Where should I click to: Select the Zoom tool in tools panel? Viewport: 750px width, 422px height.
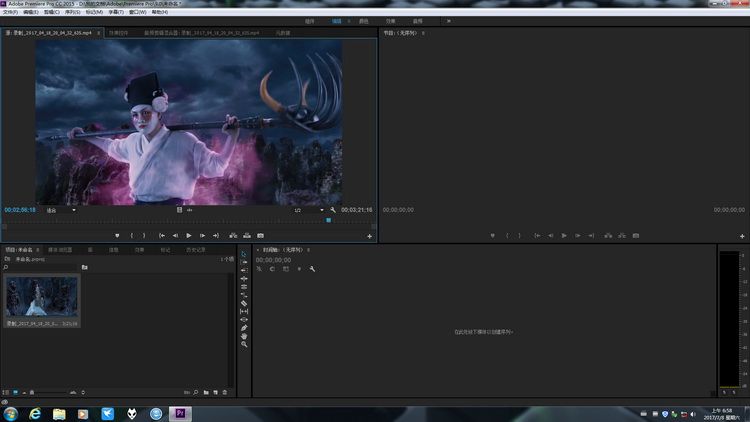pos(244,344)
